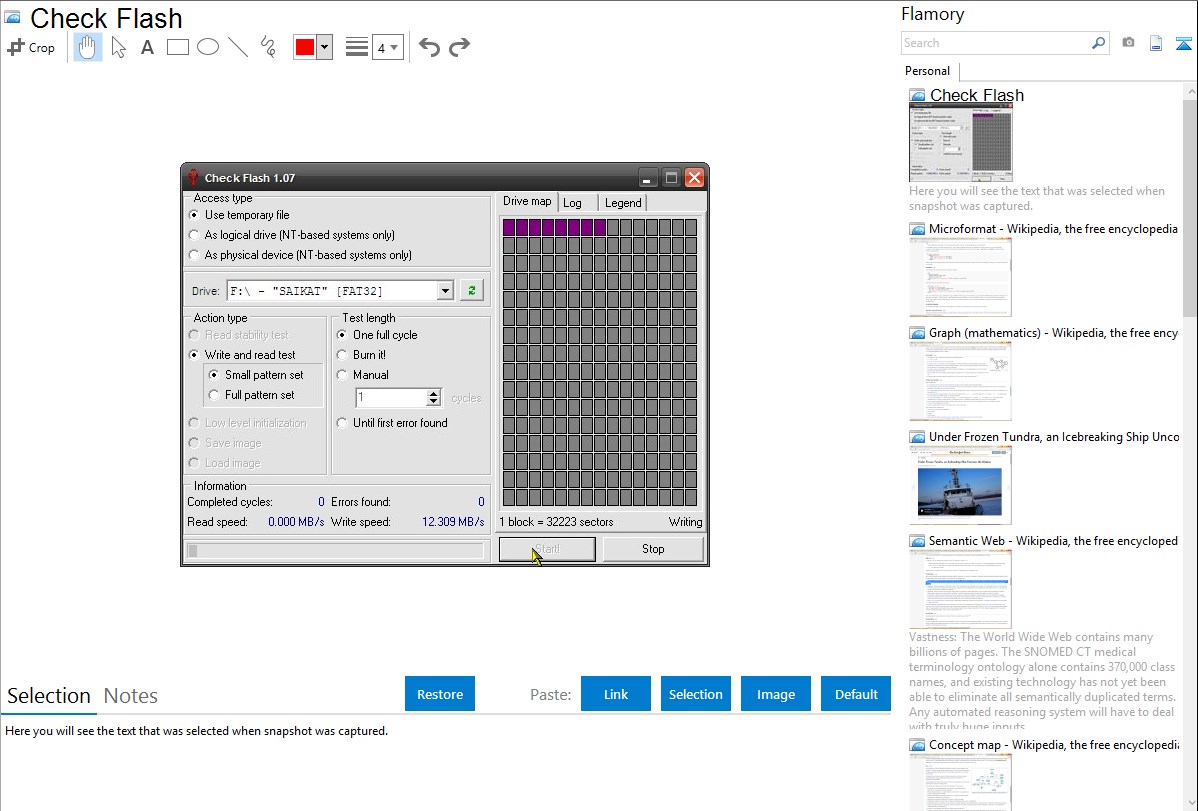Click the Paste Default button
This screenshot has width=1198, height=811.
(x=856, y=694)
